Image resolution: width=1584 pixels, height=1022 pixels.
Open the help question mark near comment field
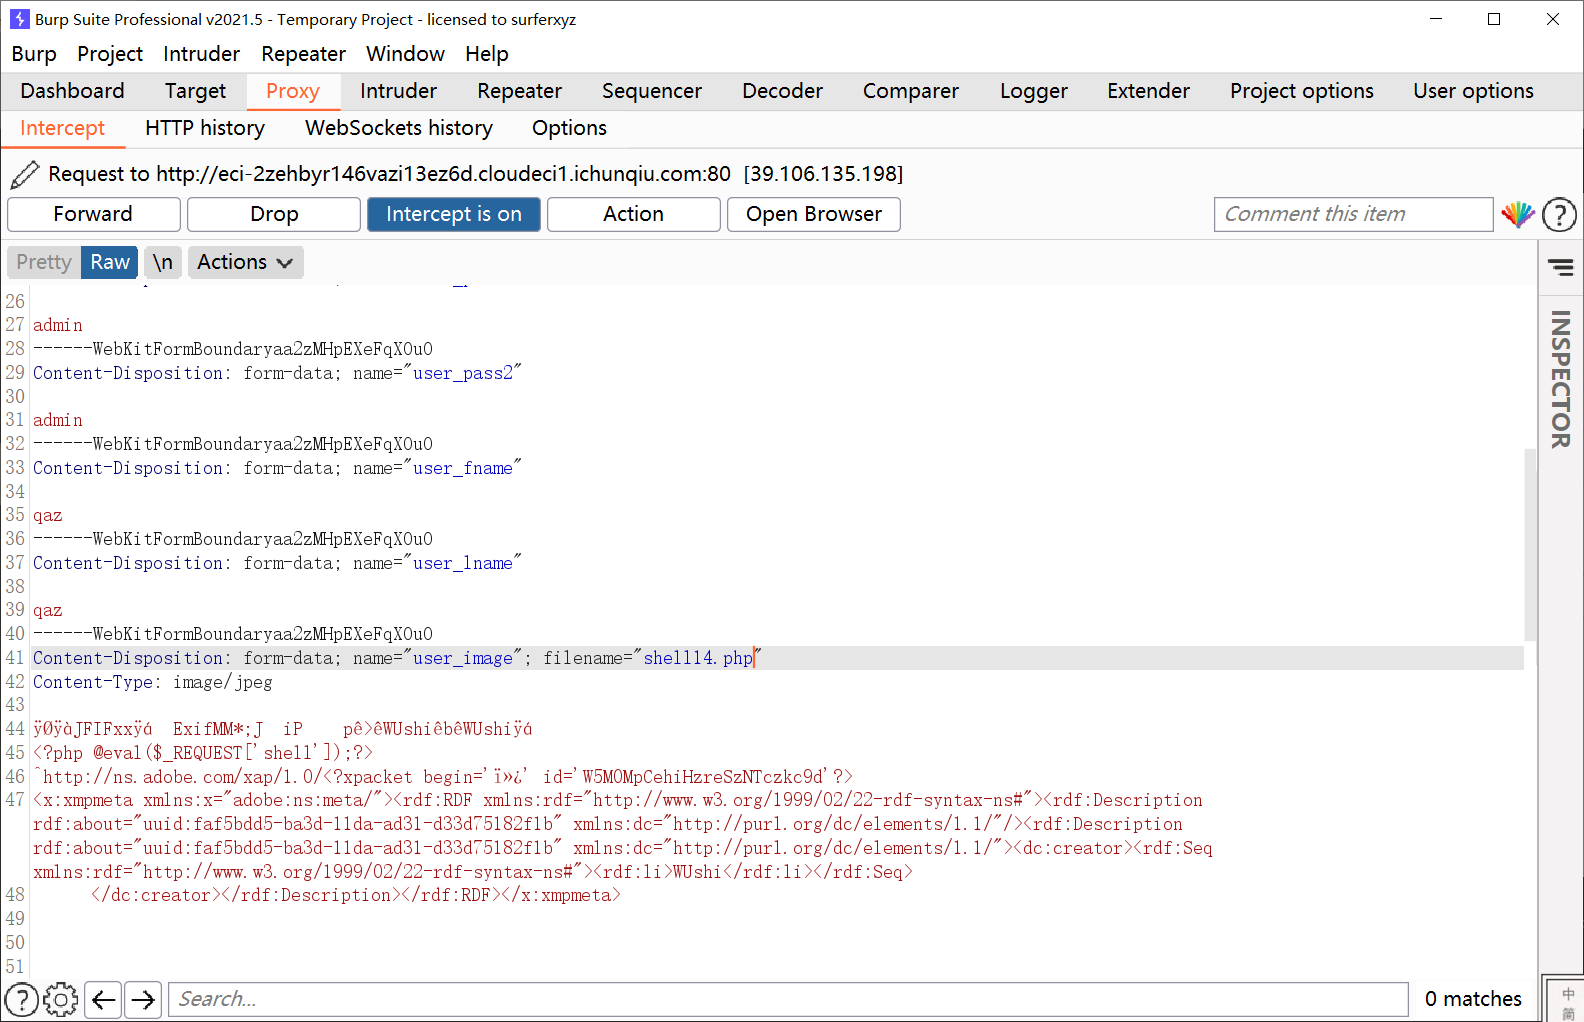(x=1559, y=214)
